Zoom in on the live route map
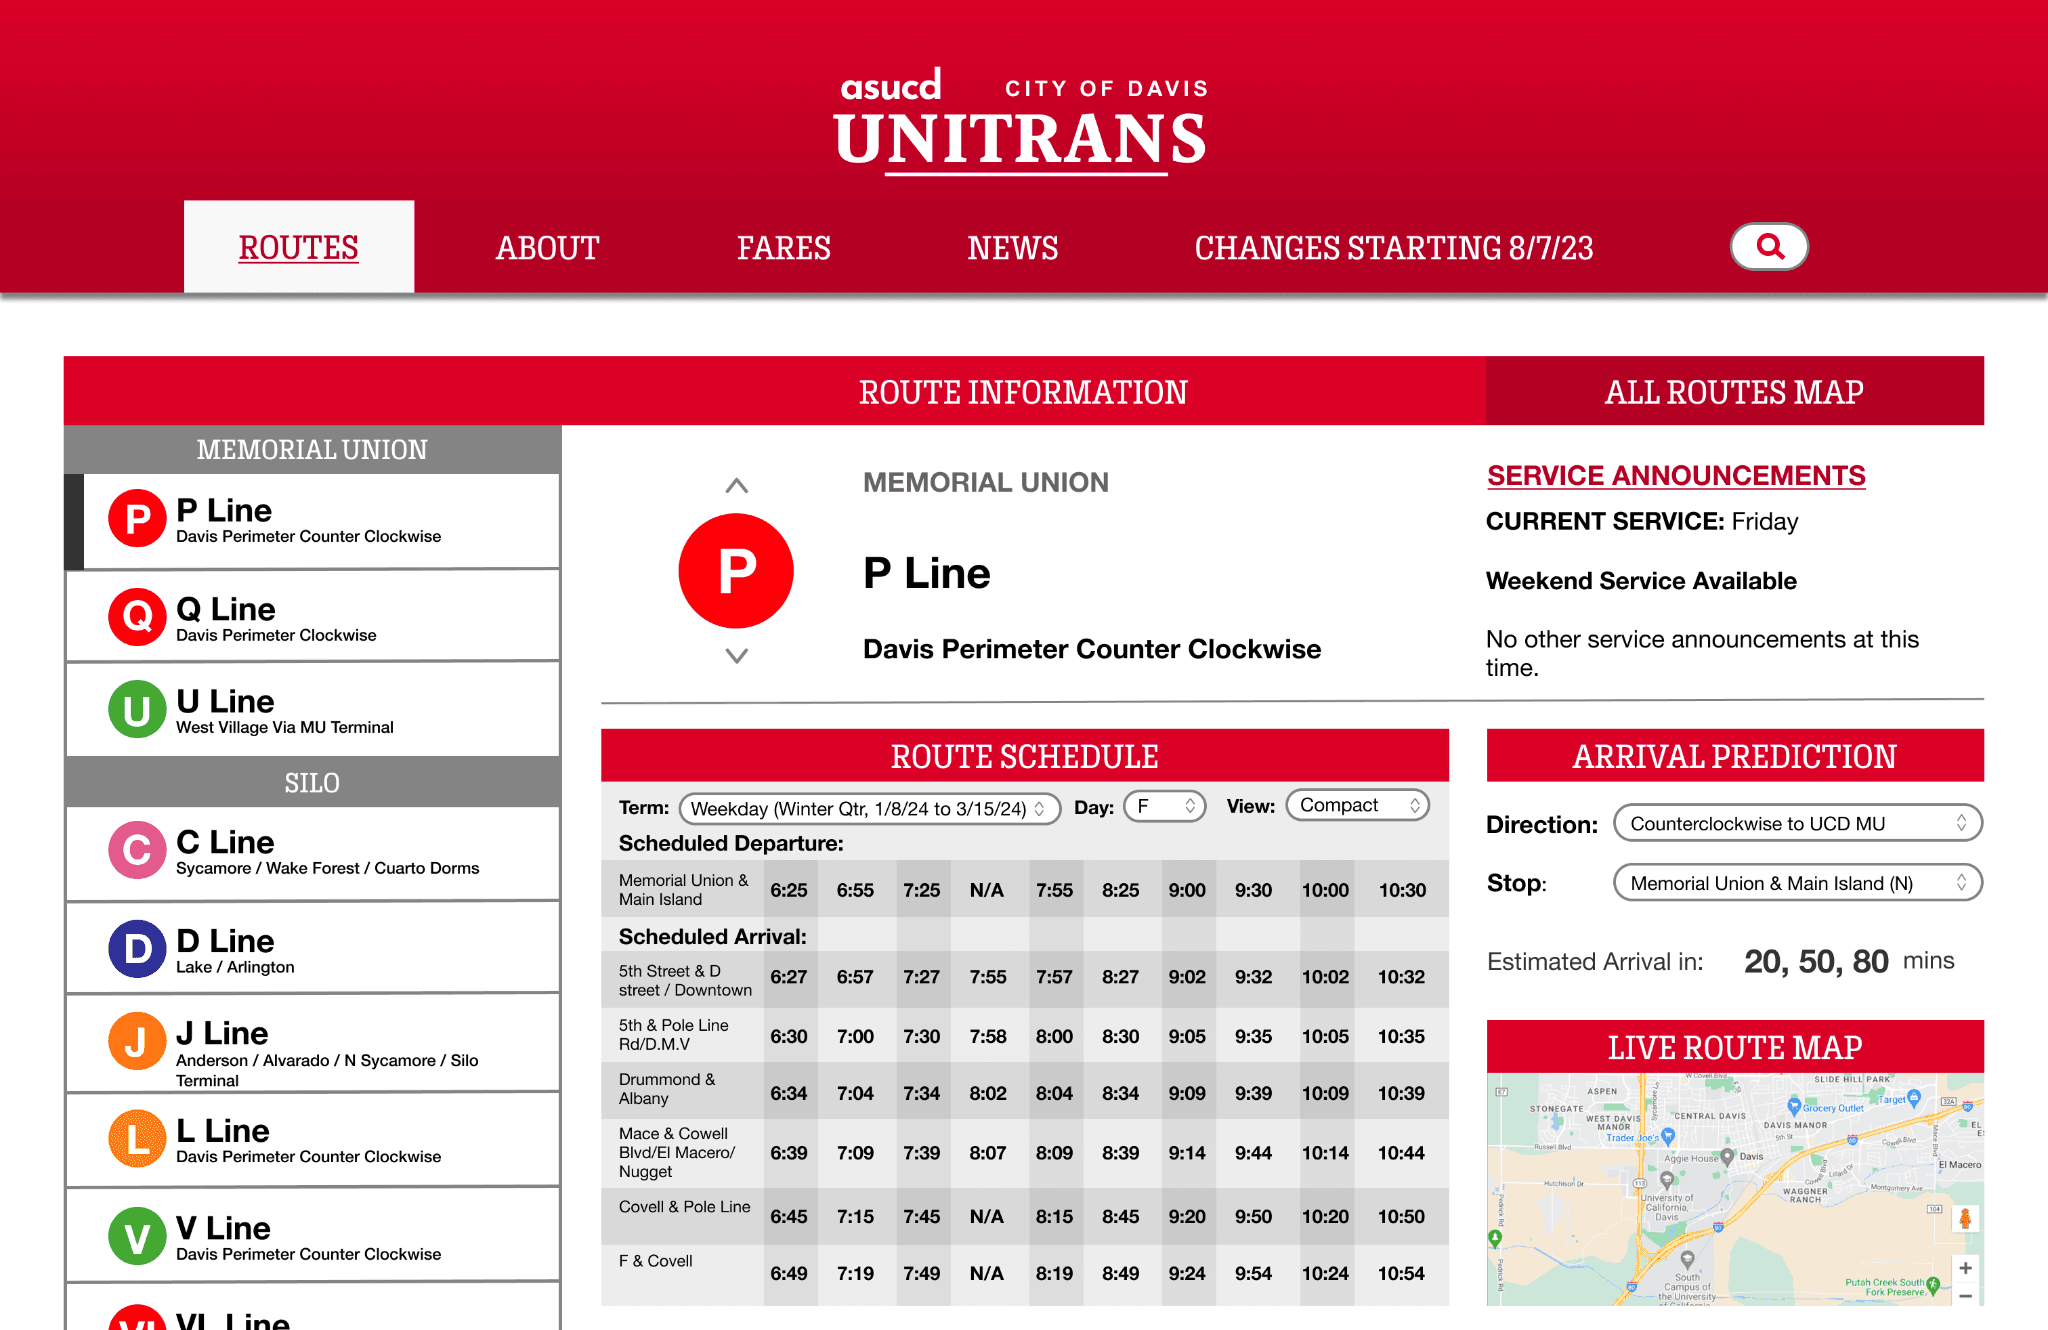 pos(1965,1268)
